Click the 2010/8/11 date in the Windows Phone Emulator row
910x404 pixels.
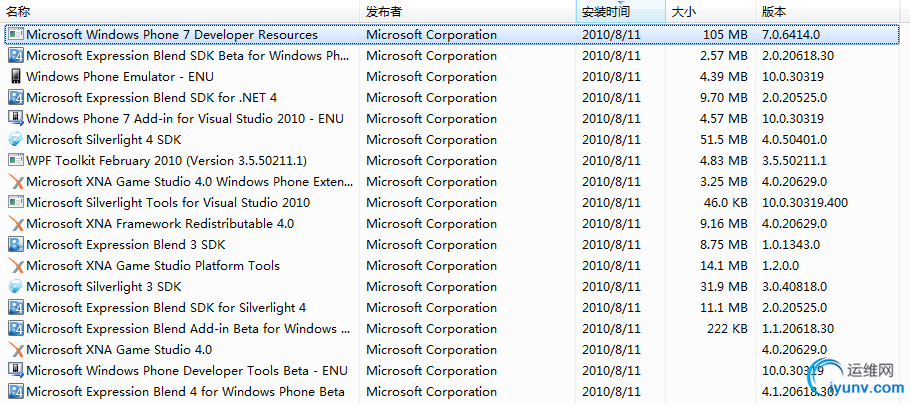(x=611, y=77)
